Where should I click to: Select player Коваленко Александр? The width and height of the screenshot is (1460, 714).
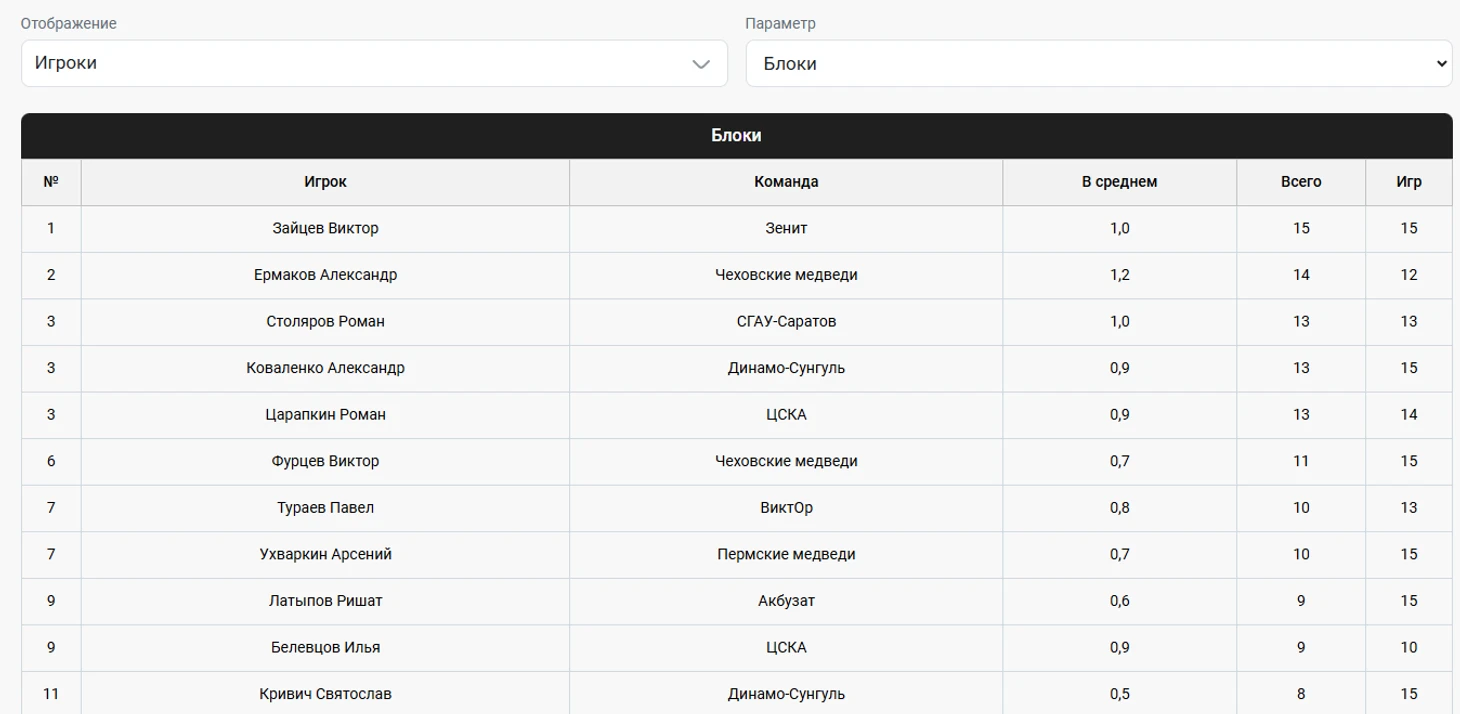click(x=326, y=368)
